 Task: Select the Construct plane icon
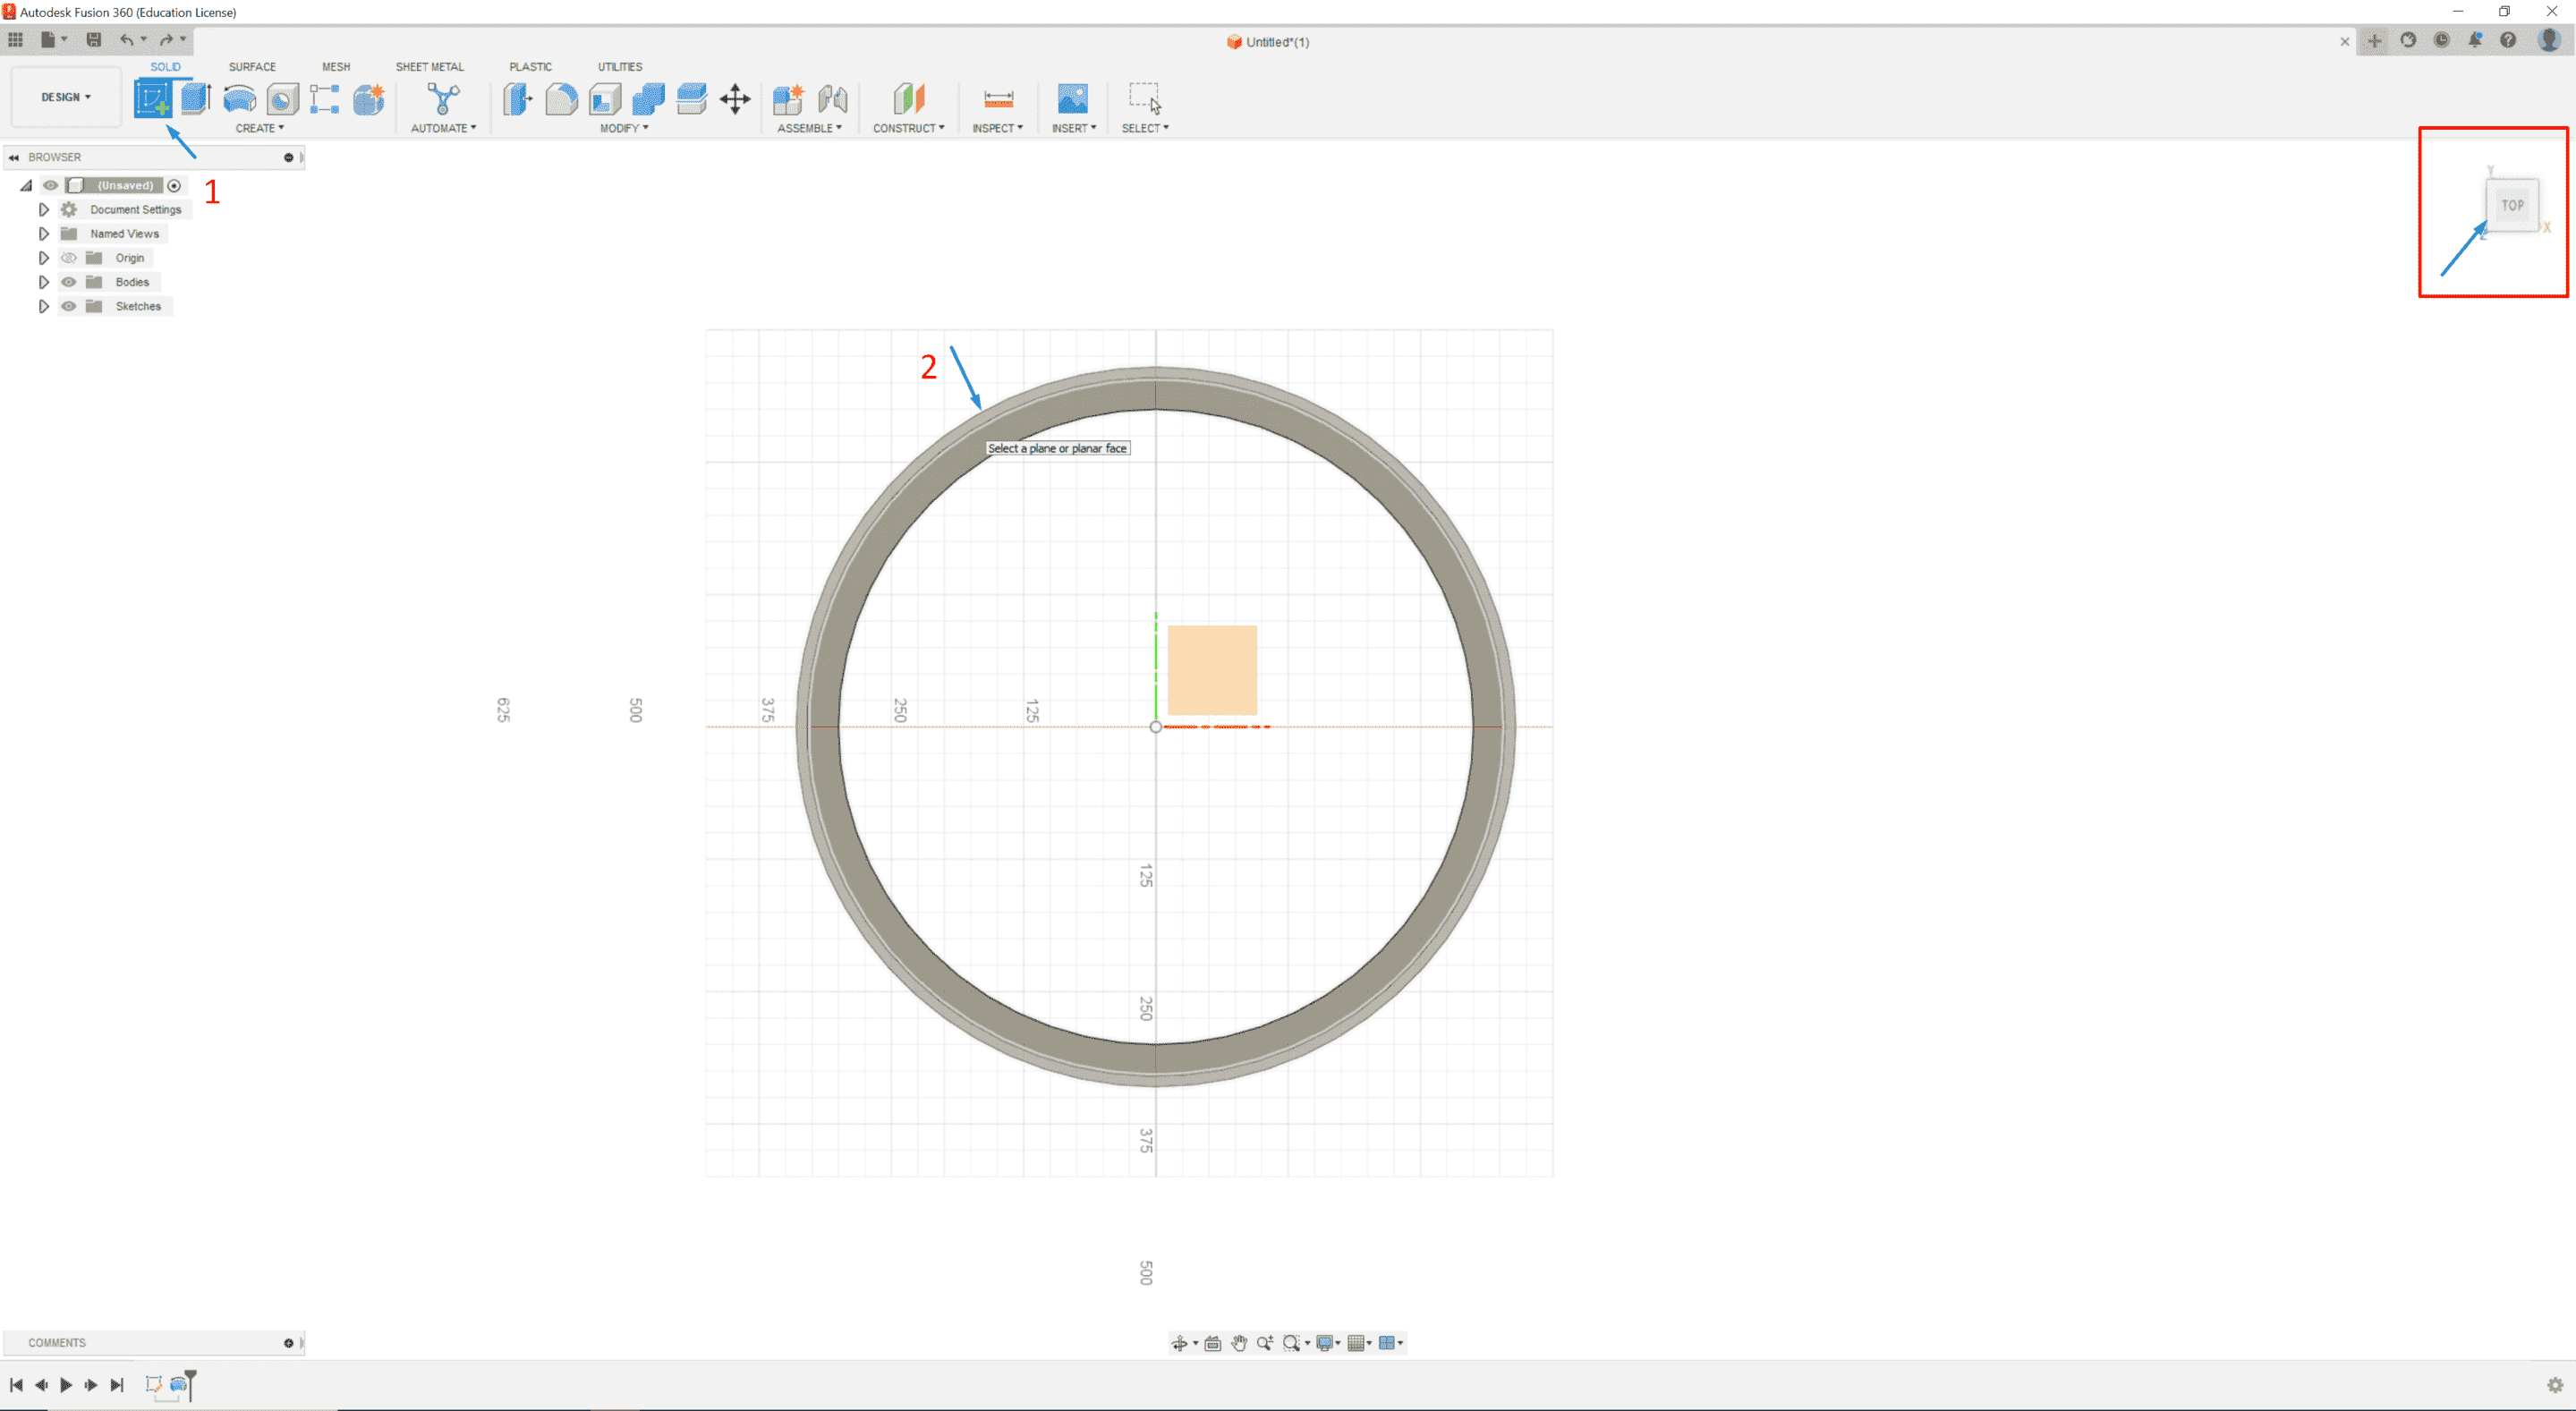coord(908,98)
